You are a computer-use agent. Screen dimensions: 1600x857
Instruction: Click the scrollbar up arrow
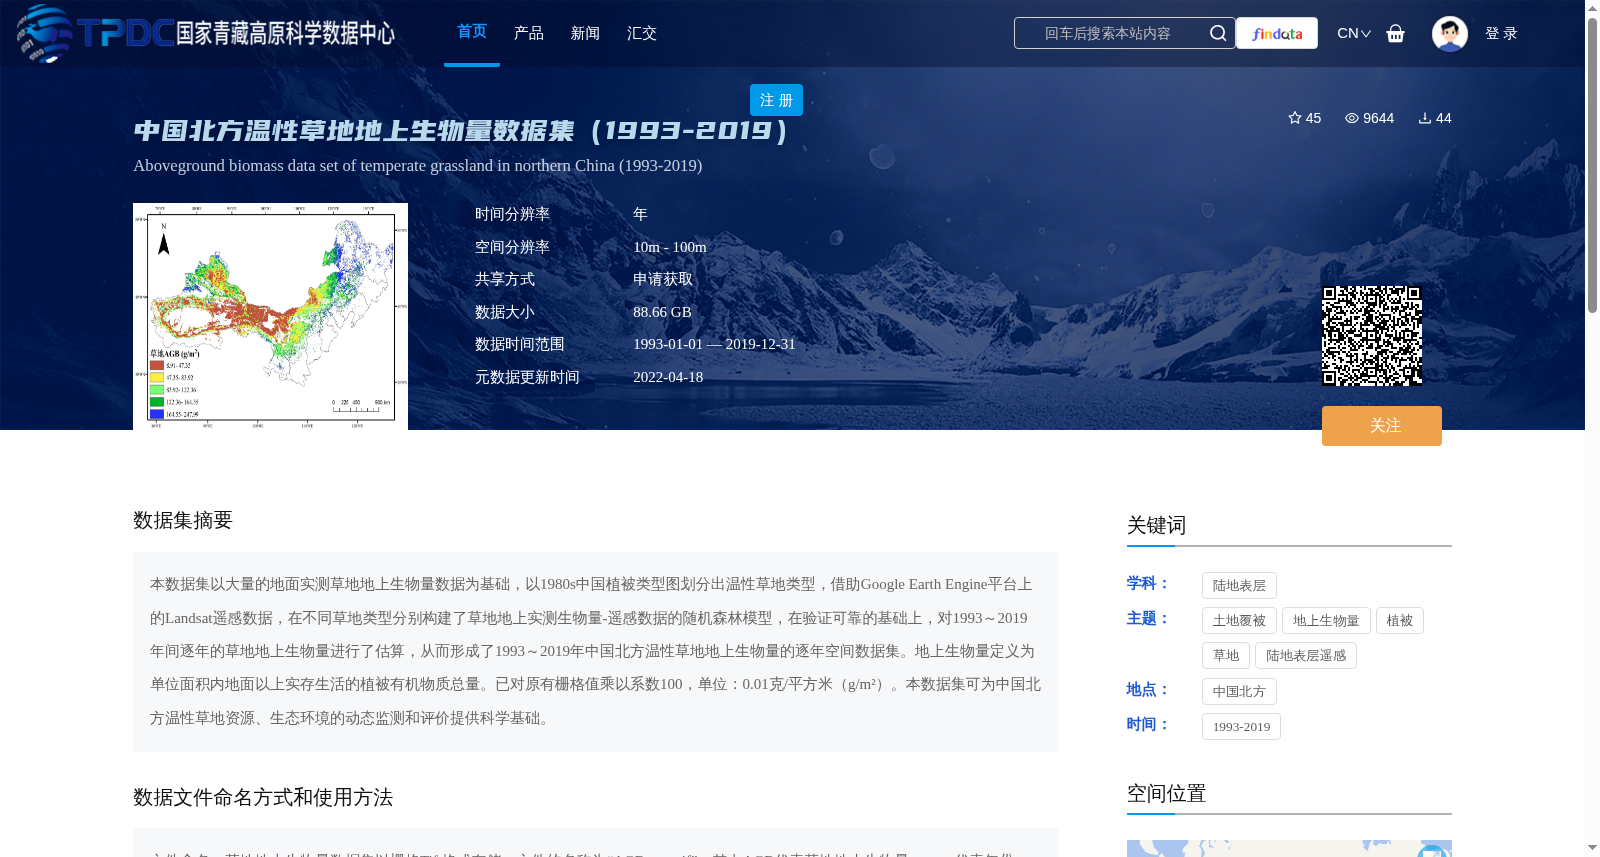click(x=1592, y=8)
